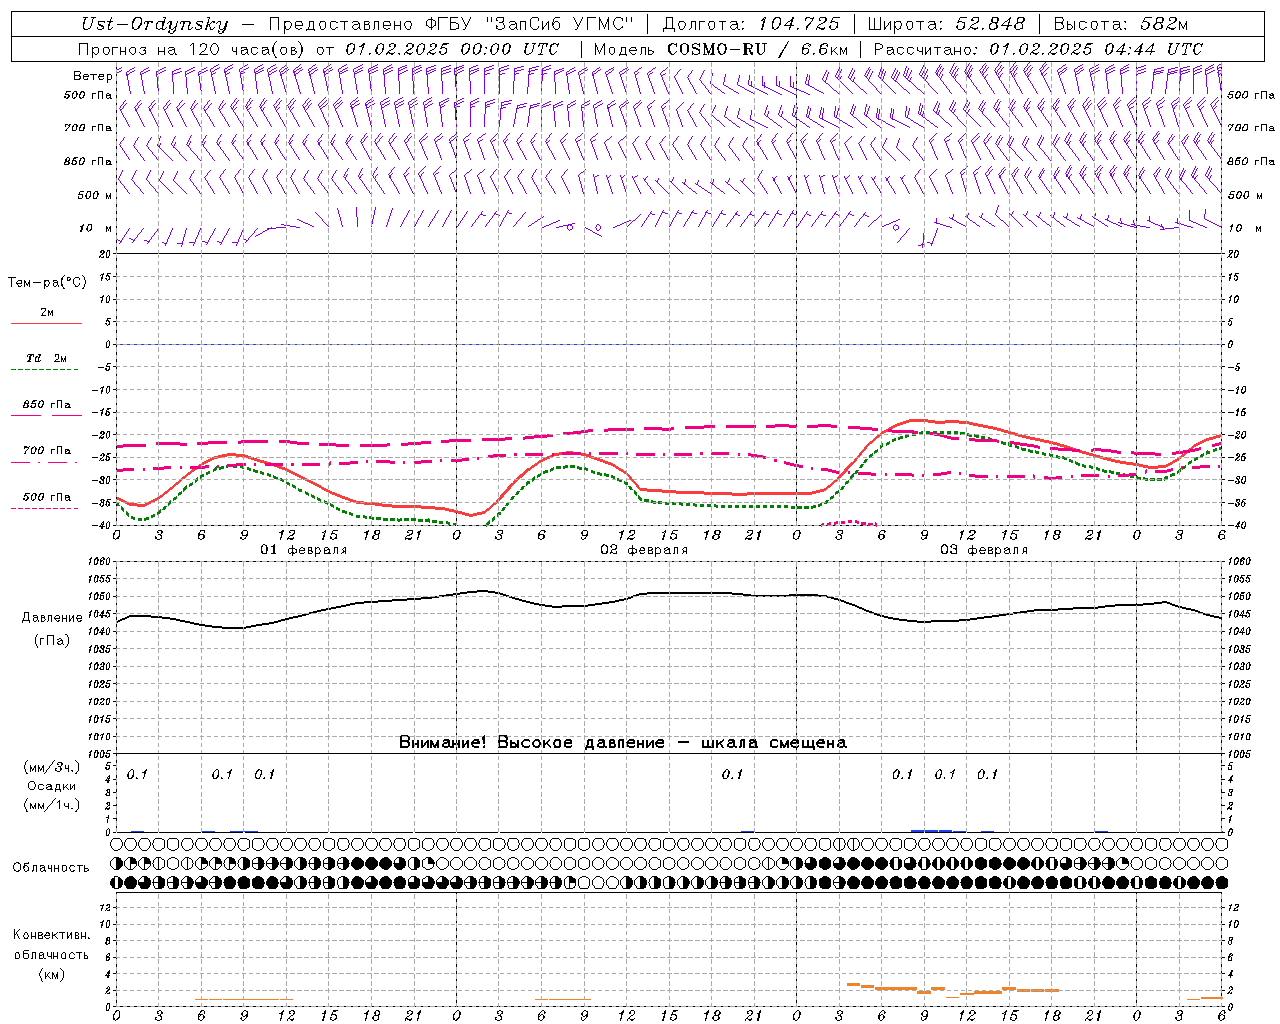Click the Рассчитано timestamp in header
1280x1024 pixels.
click(1095, 49)
